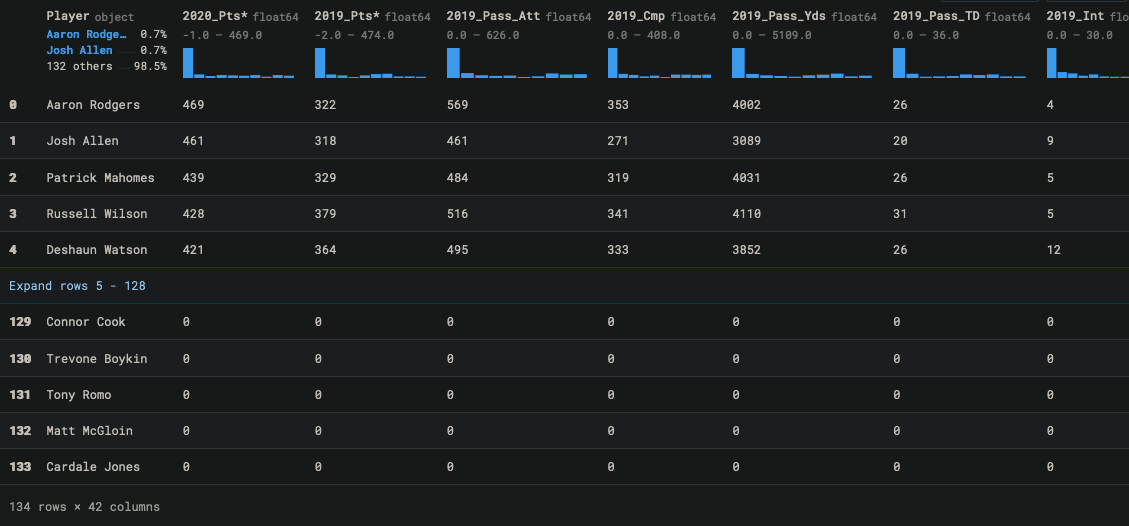Click Russell Wilson passing yards 4110
The image size is (1129, 526).
click(746, 214)
